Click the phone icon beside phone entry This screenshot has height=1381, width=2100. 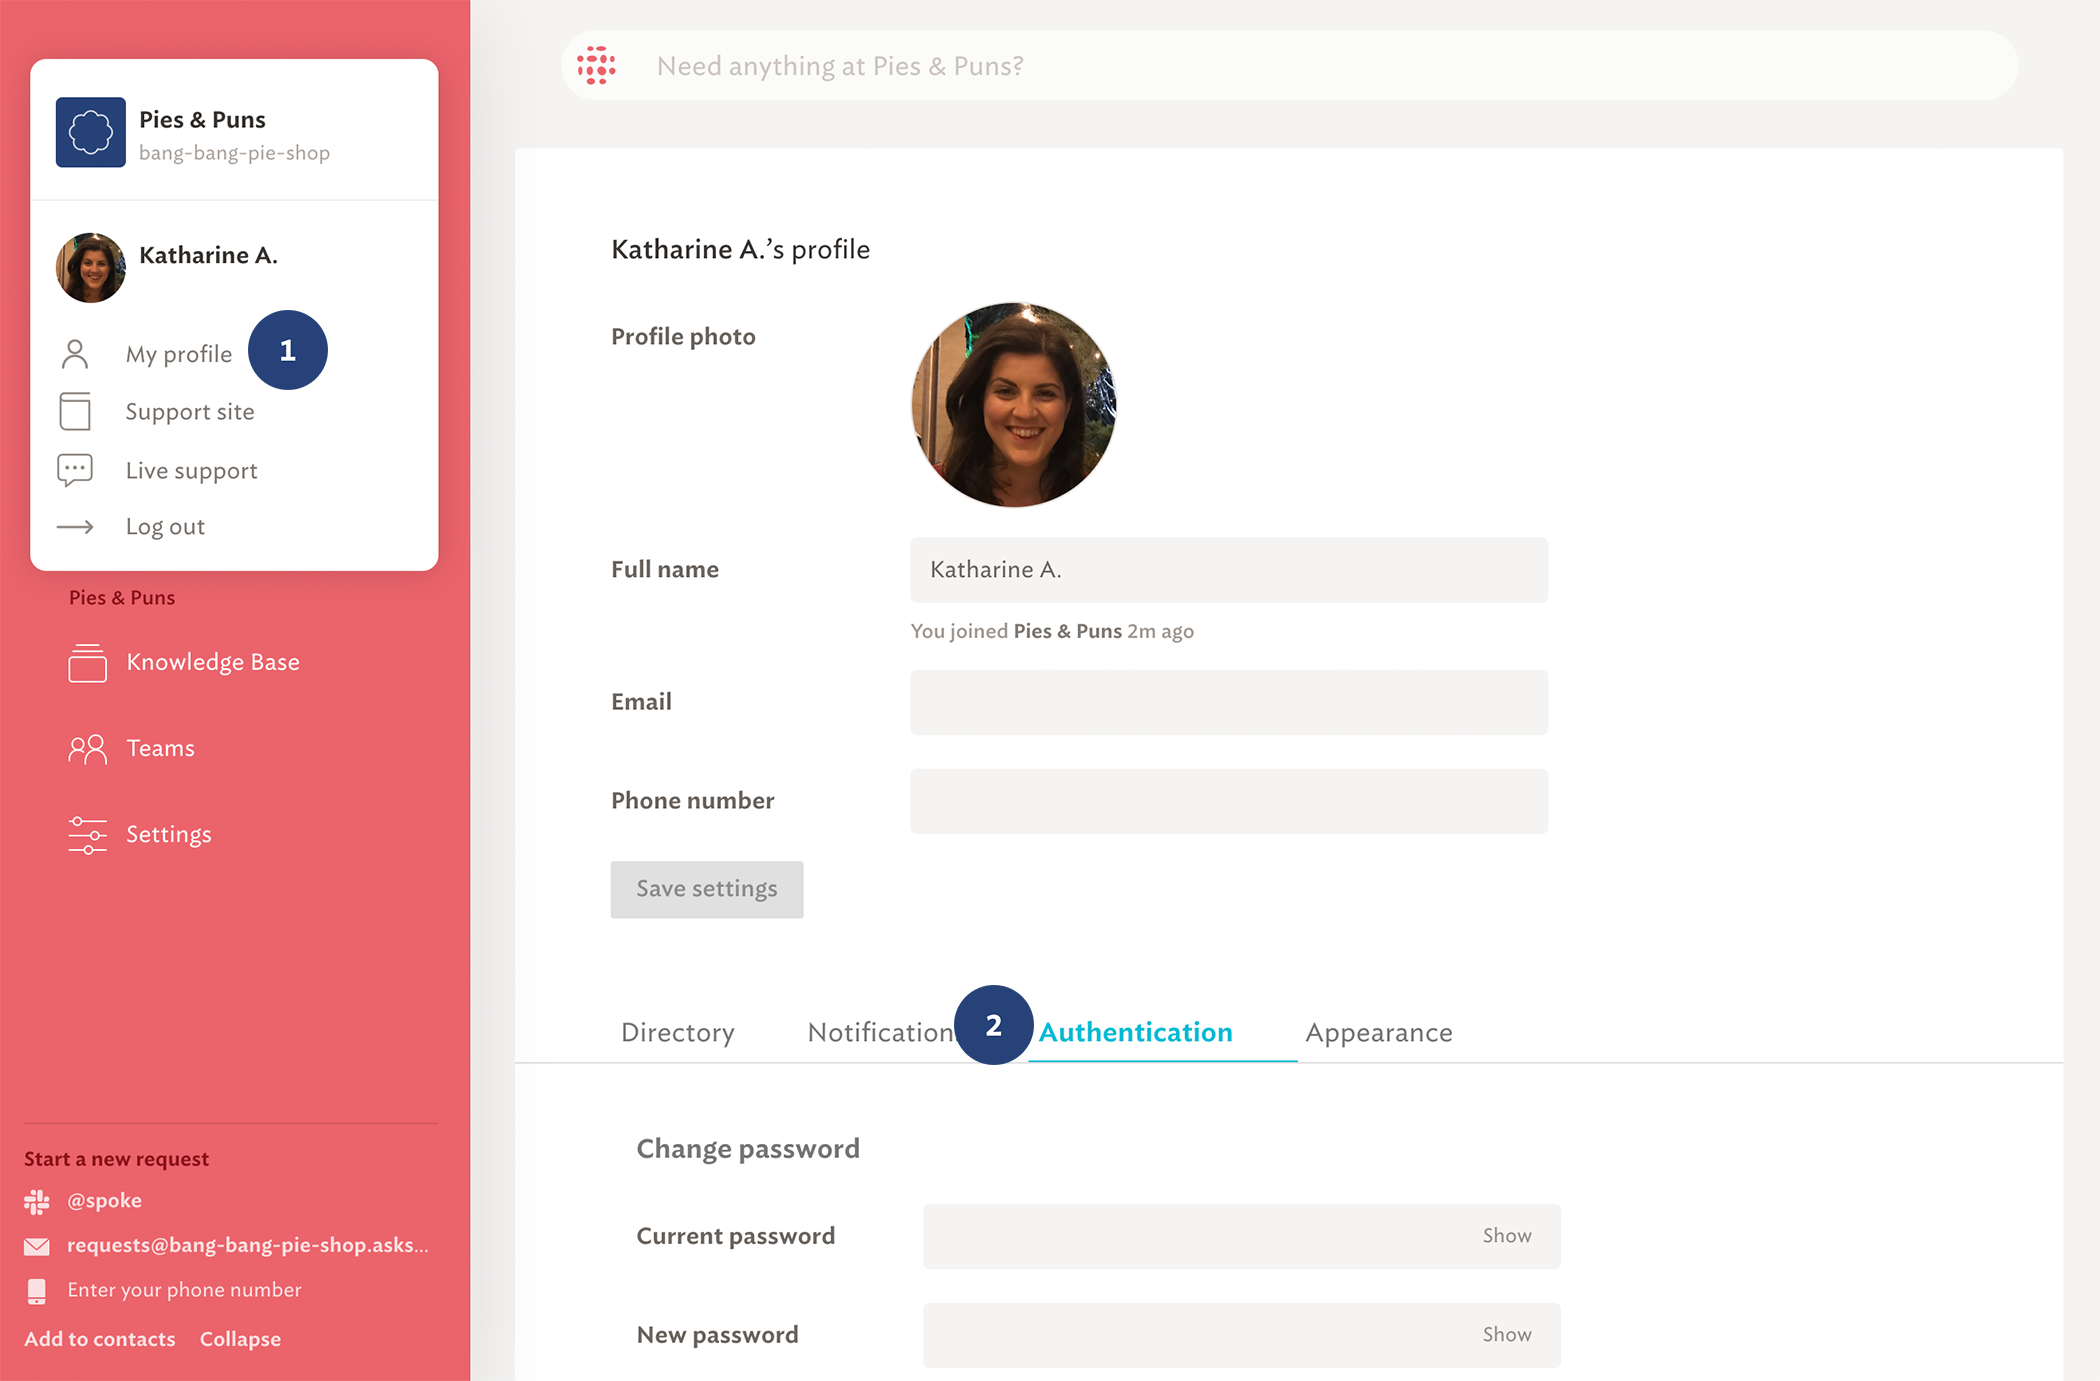pyautogui.click(x=37, y=1291)
